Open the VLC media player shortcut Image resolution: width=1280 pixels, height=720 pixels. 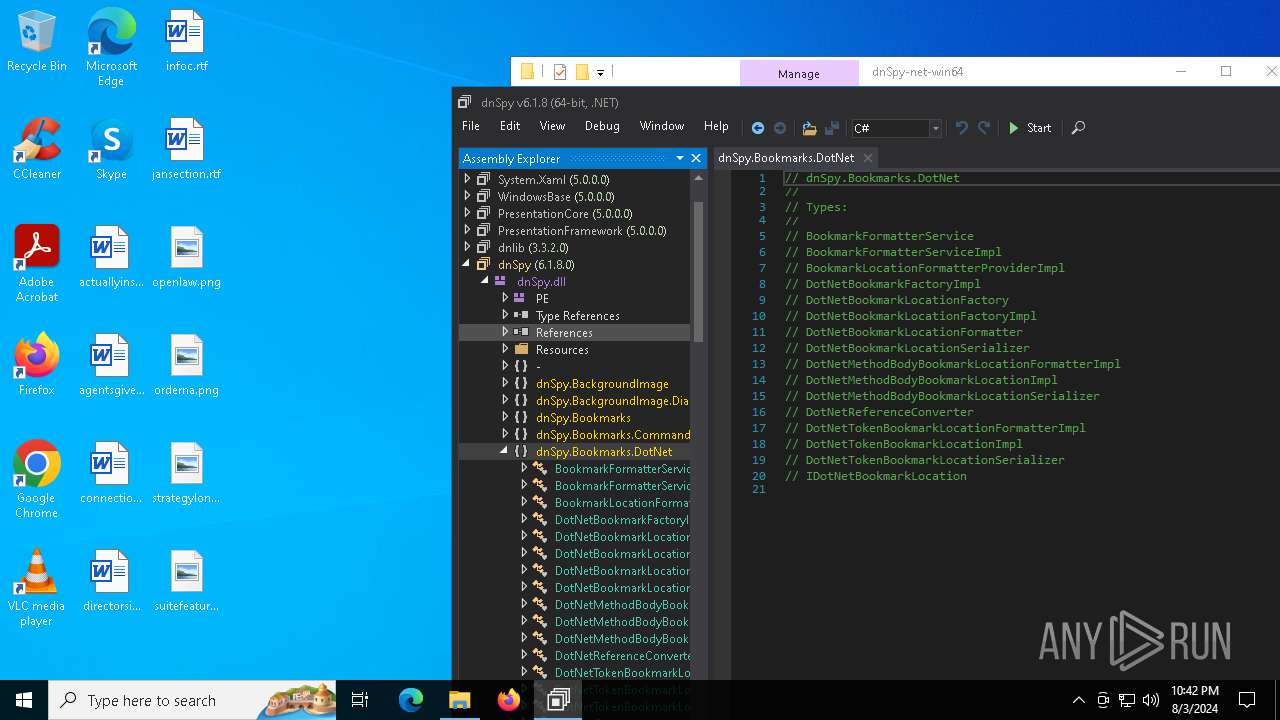click(37, 588)
